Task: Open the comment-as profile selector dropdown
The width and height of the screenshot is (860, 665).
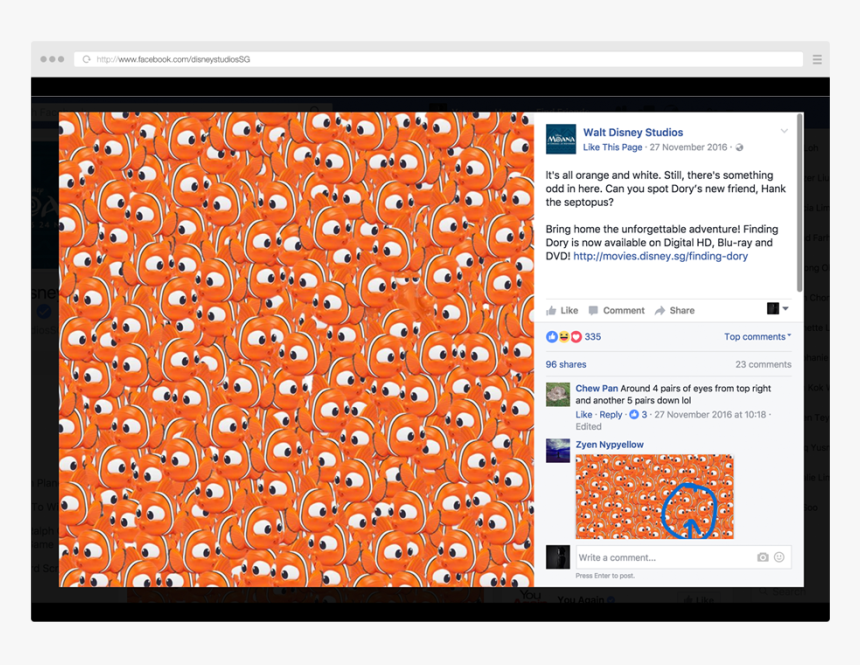Action: tap(778, 308)
